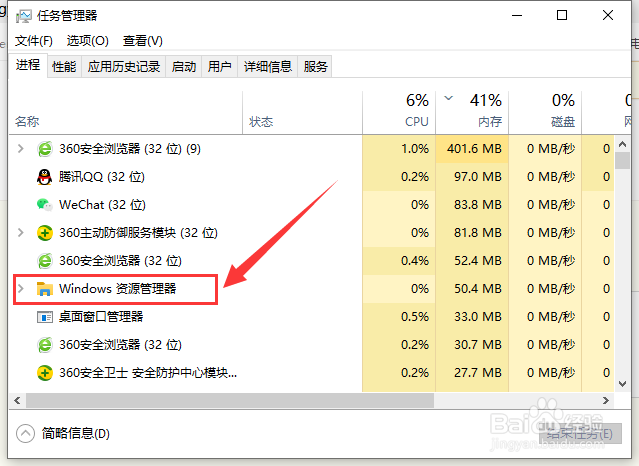Viewport: 639px width, 466px height.
Task: Sort by the 状态 column header
Action: pos(302,113)
